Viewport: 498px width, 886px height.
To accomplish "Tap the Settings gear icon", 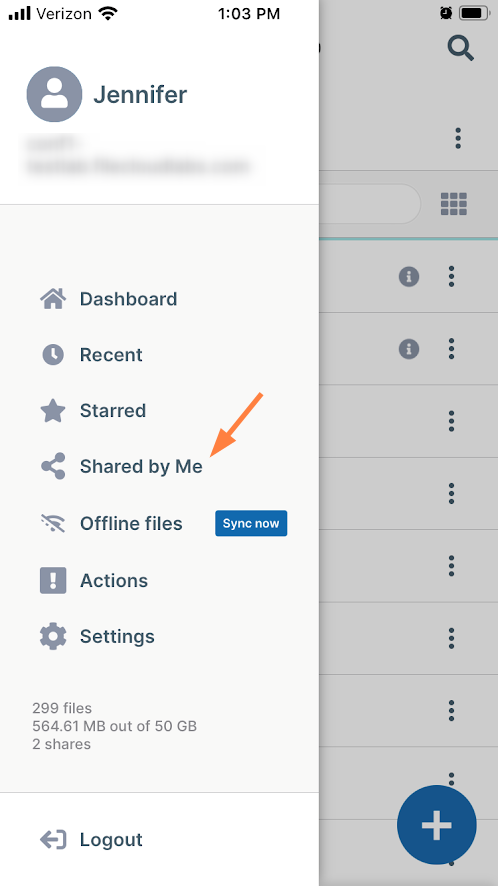I will point(53,636).
